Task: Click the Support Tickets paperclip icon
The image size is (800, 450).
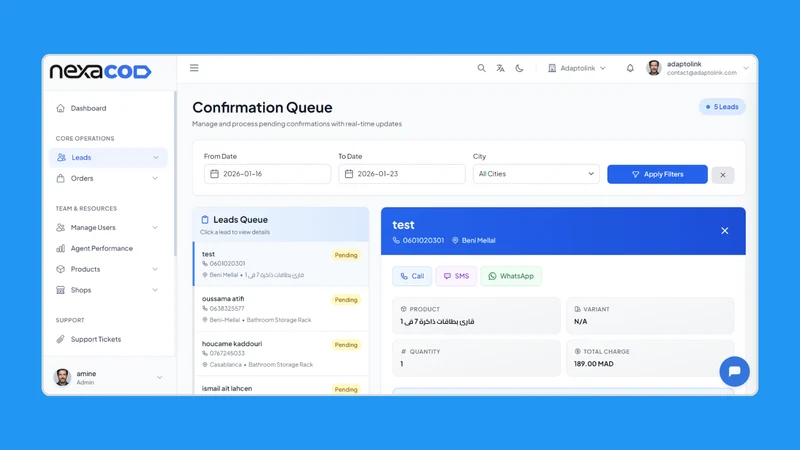Action: point(61,339)
